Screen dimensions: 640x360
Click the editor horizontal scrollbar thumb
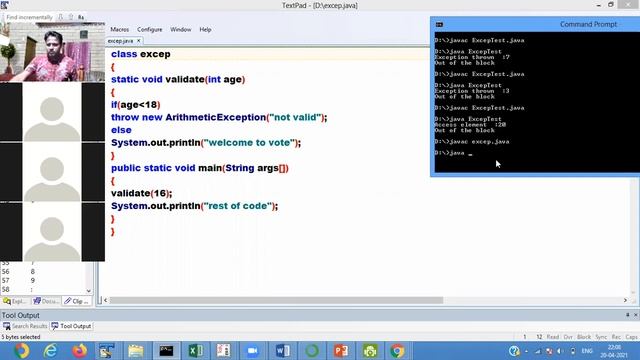[276, 300]
